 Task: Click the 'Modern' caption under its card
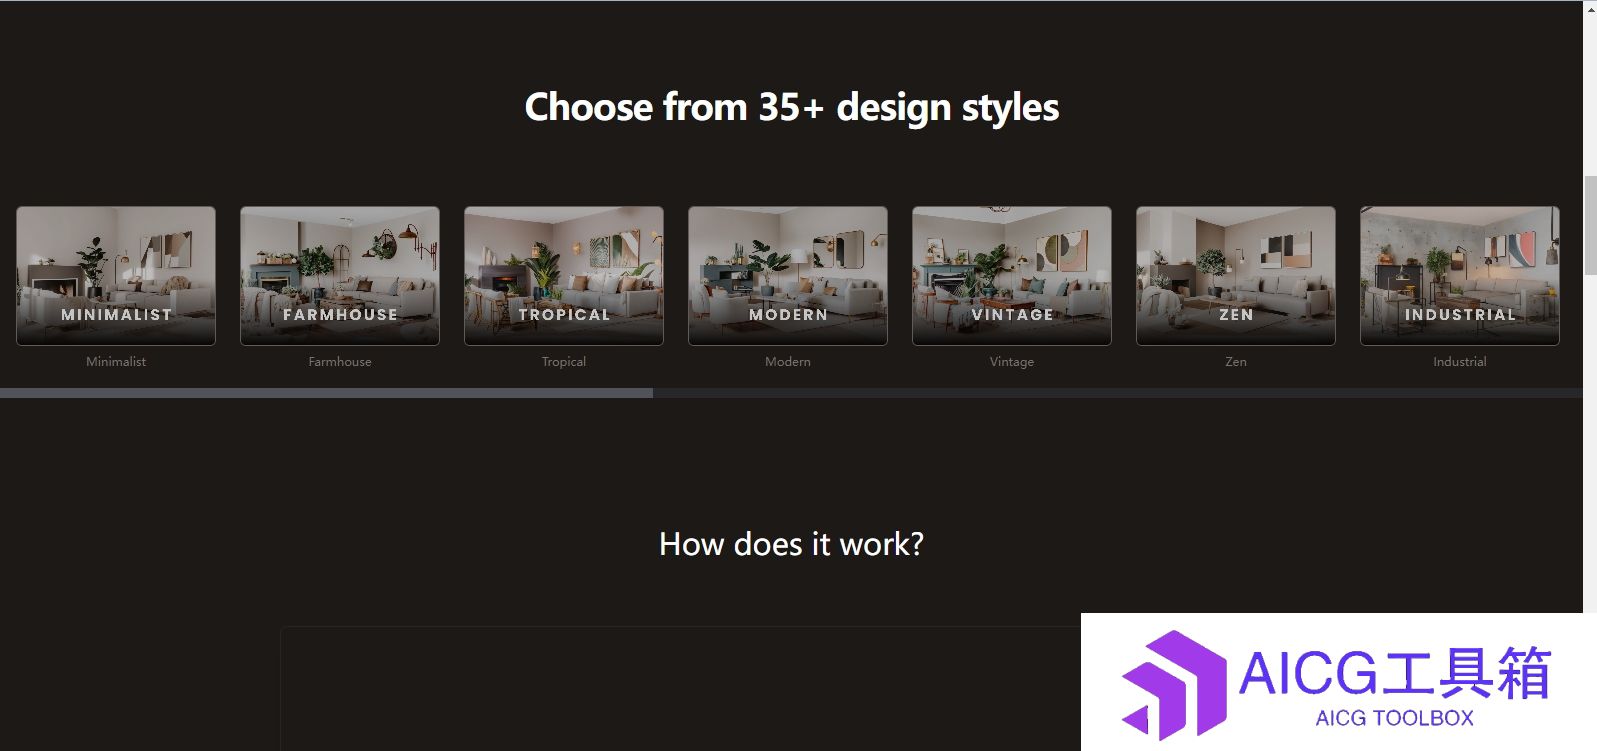[x=788, y=362]
